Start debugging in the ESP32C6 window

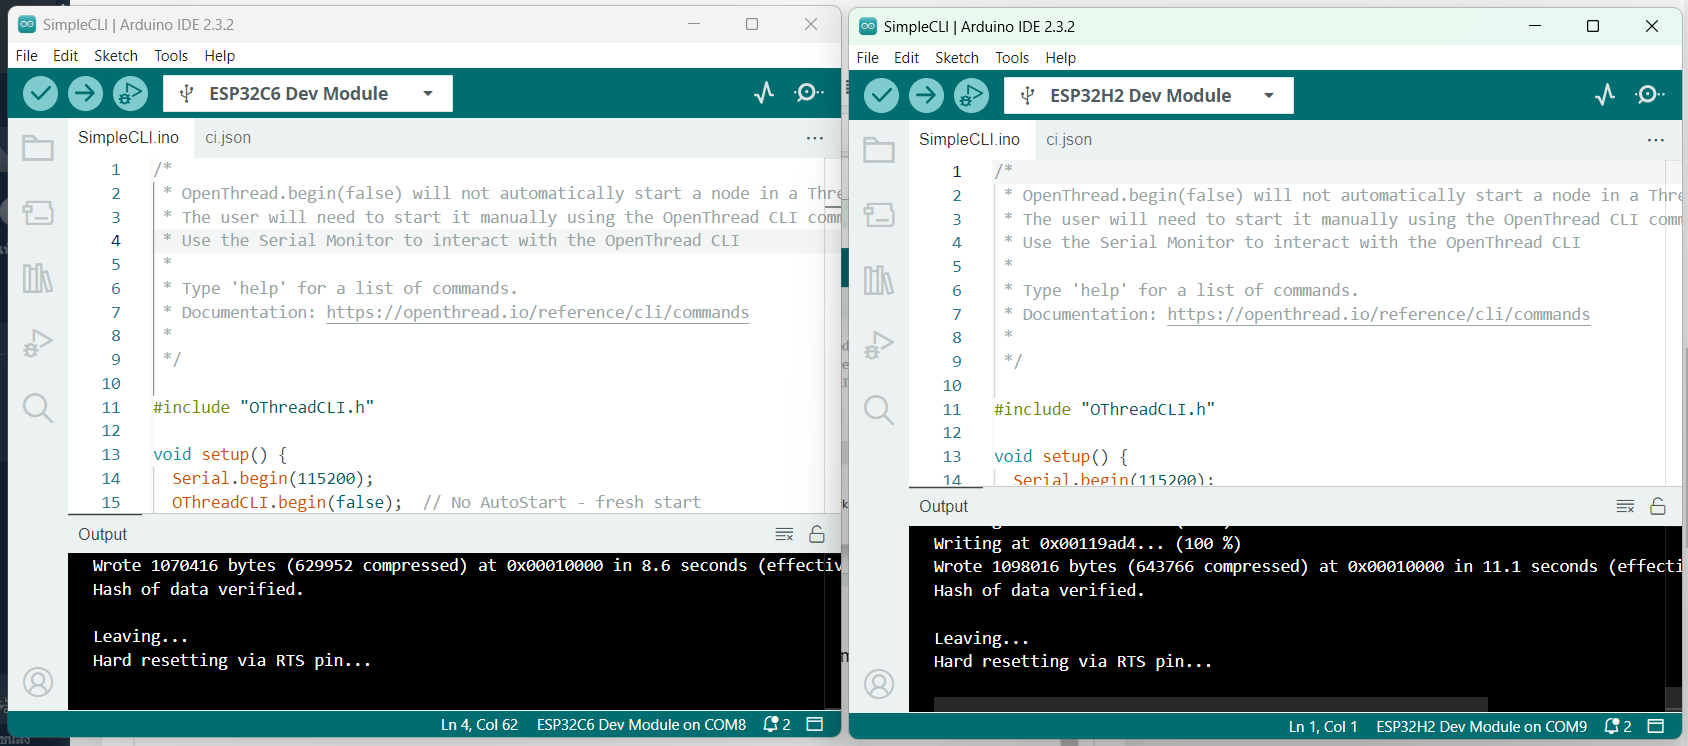click(x=129, y=94)
